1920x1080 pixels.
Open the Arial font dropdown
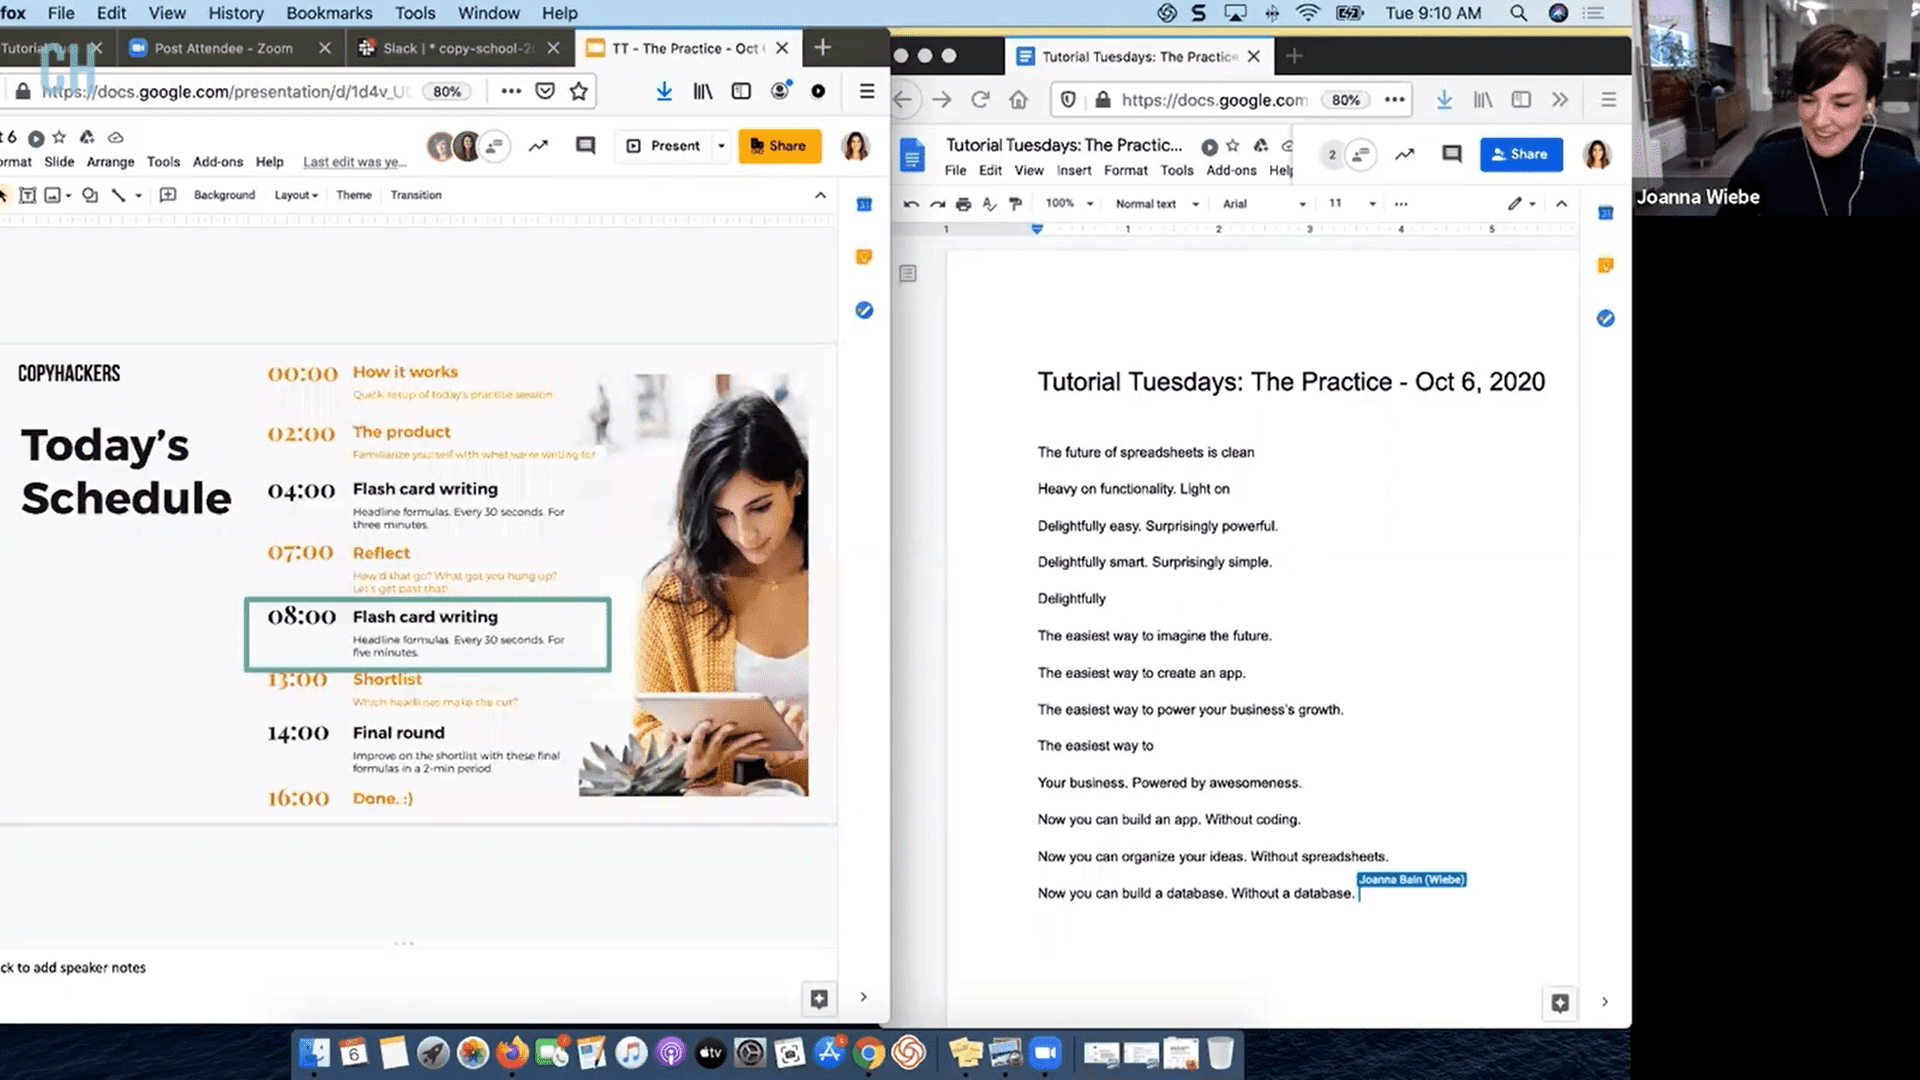tap(1264, 204)
